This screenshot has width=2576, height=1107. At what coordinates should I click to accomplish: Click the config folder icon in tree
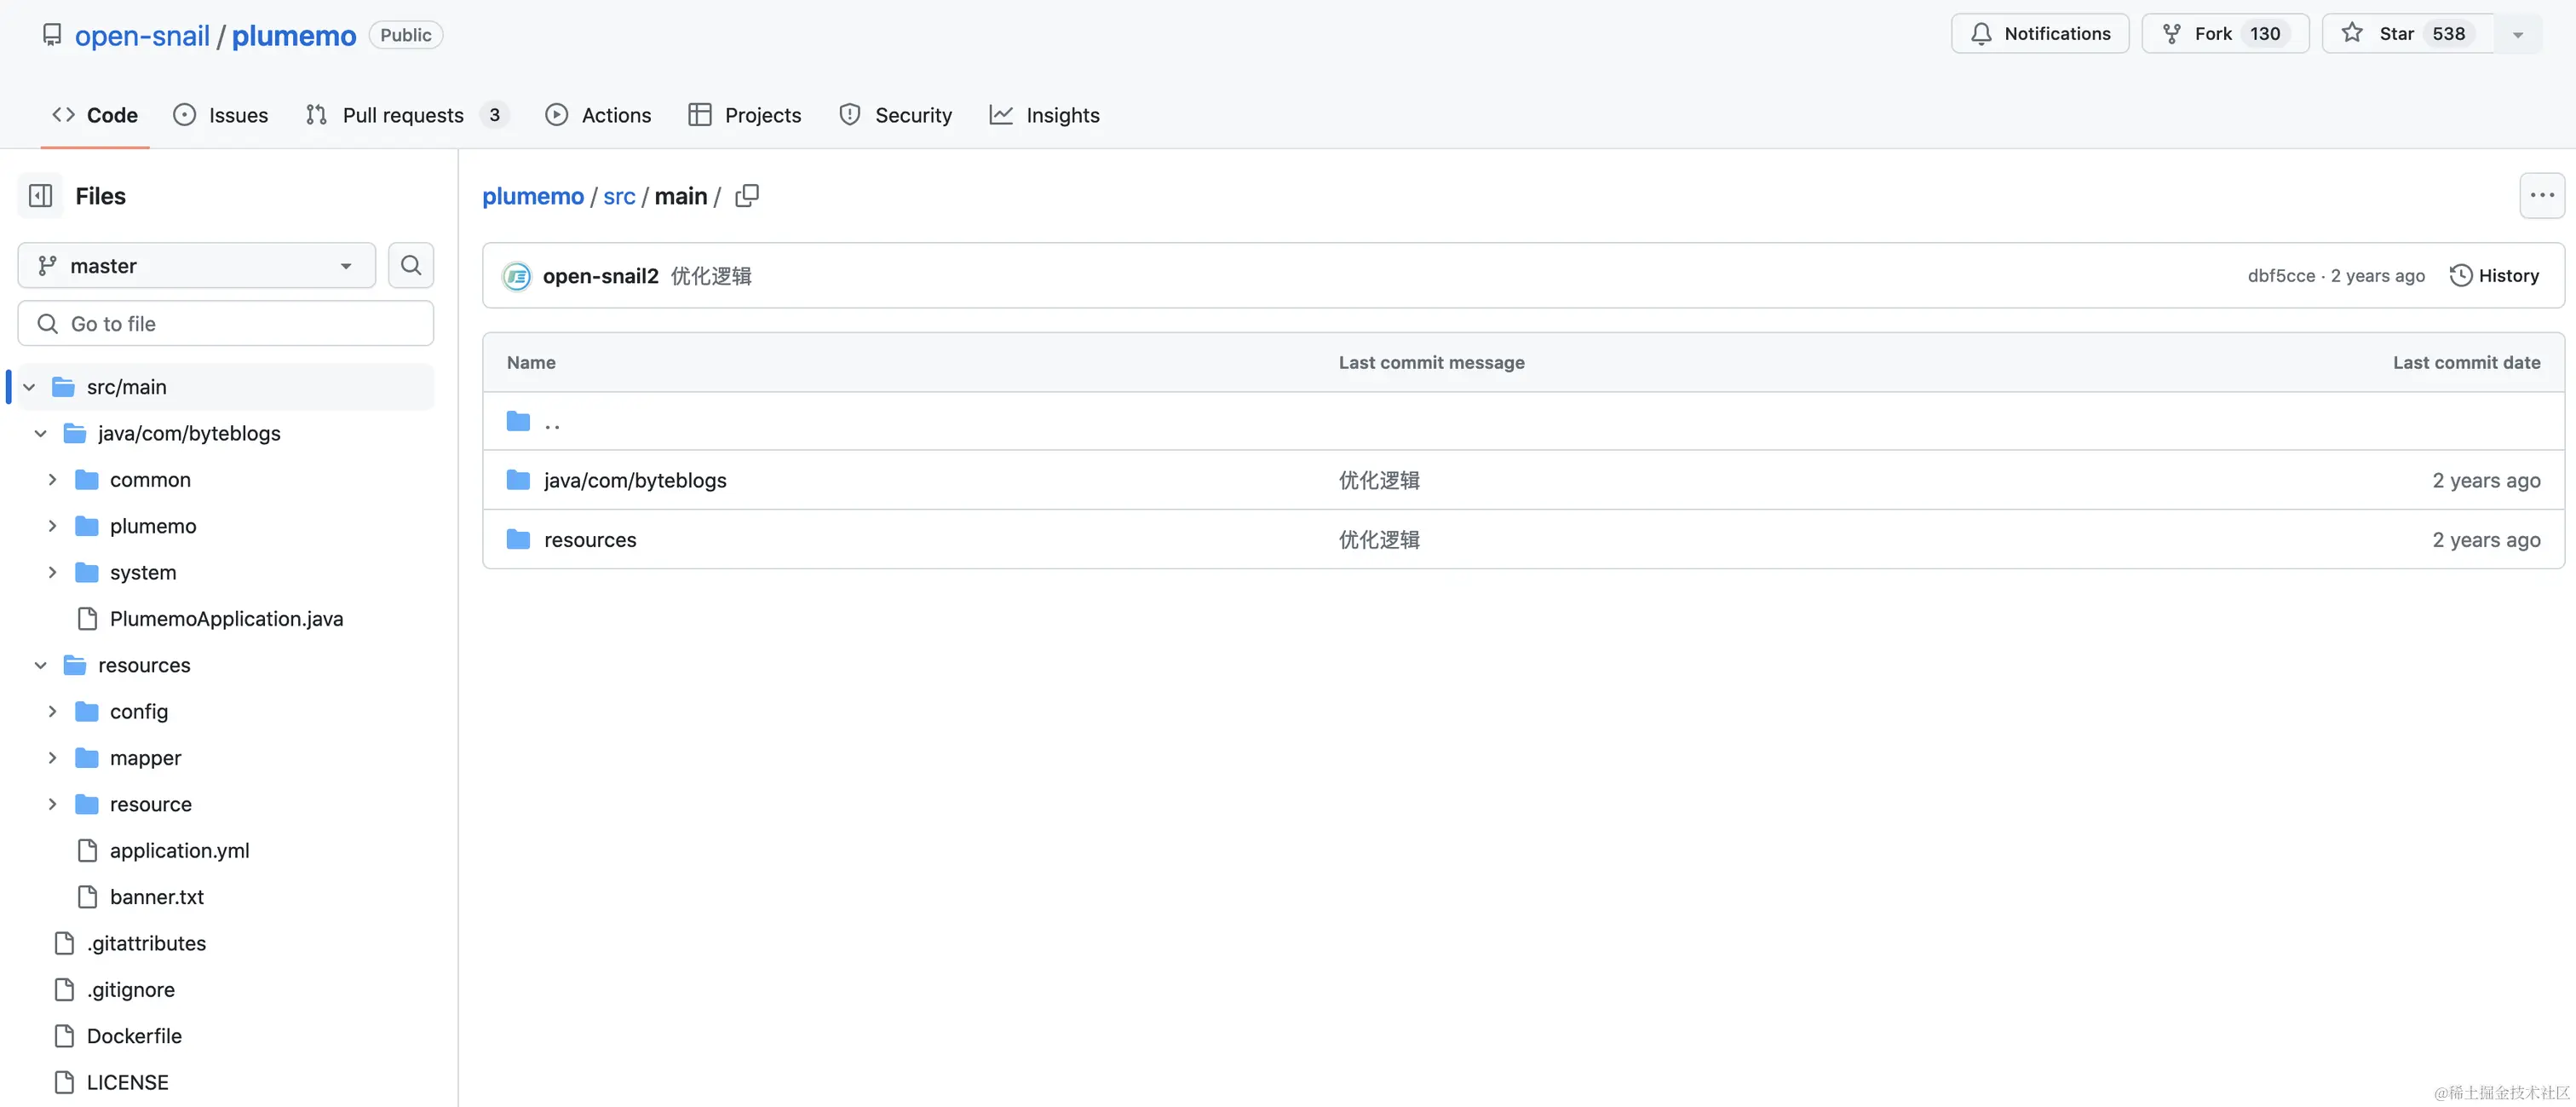coord(87,712)
